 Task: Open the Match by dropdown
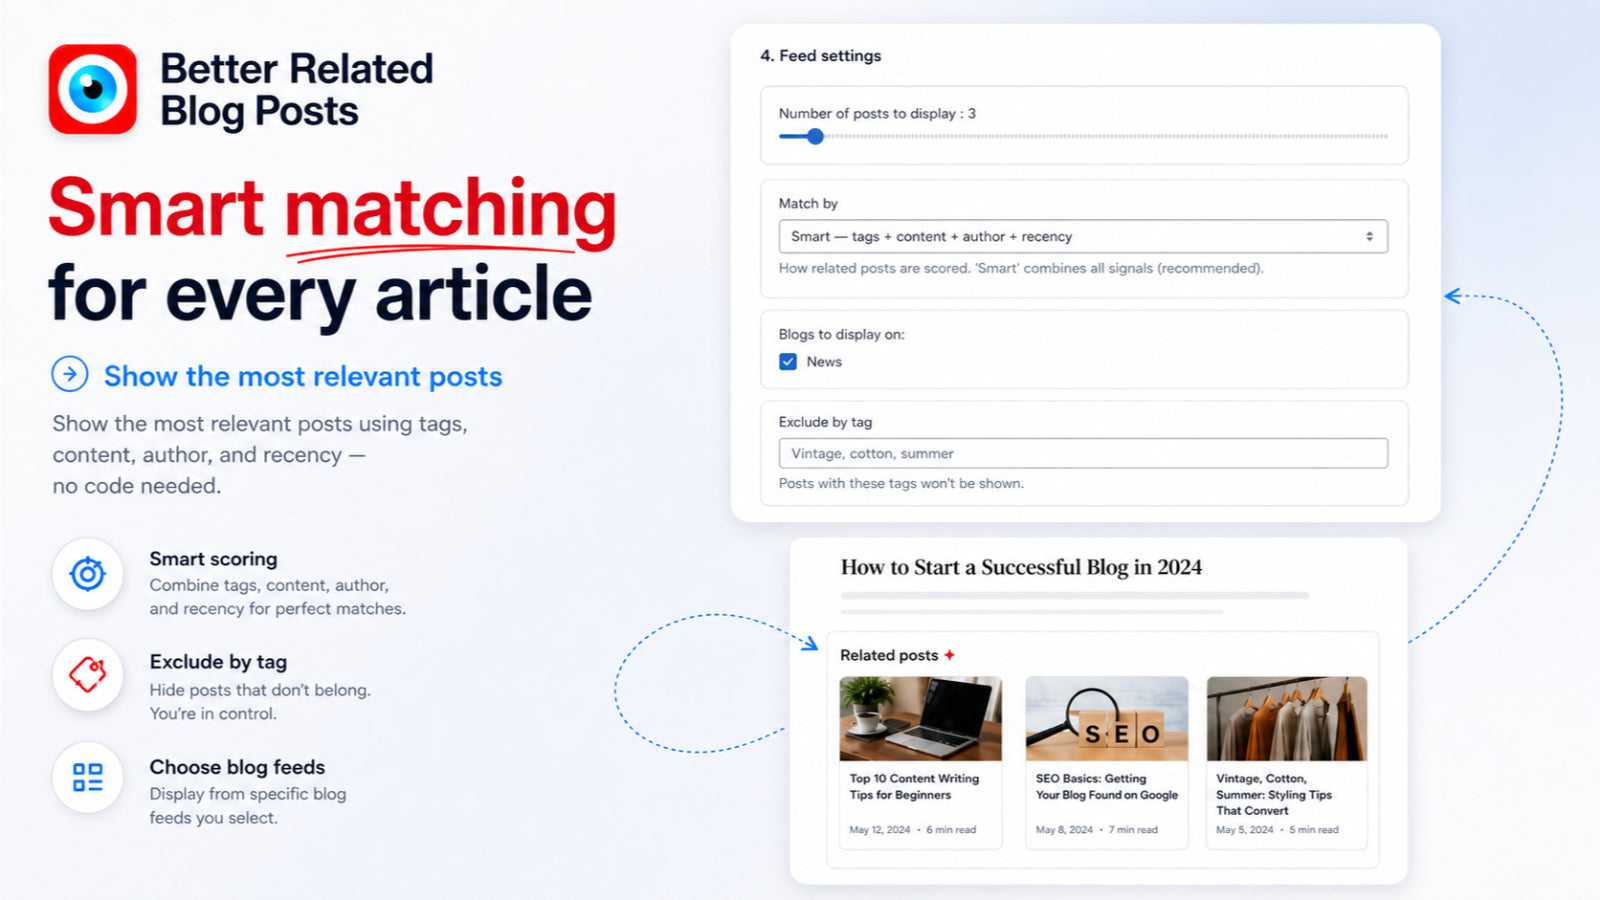(1083, 237)
